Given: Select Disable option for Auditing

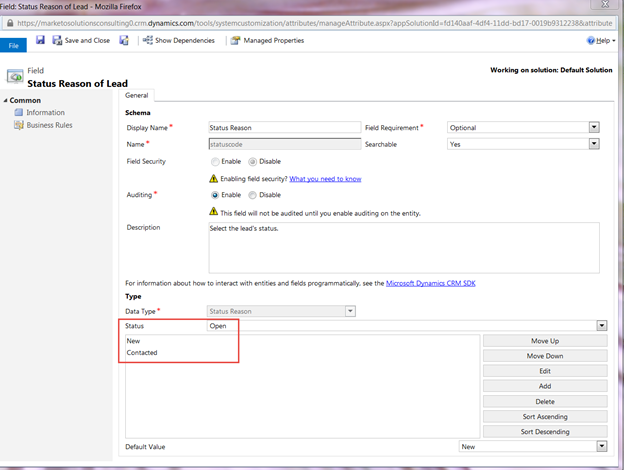Looking at the screenshot, I should (252, 195).
